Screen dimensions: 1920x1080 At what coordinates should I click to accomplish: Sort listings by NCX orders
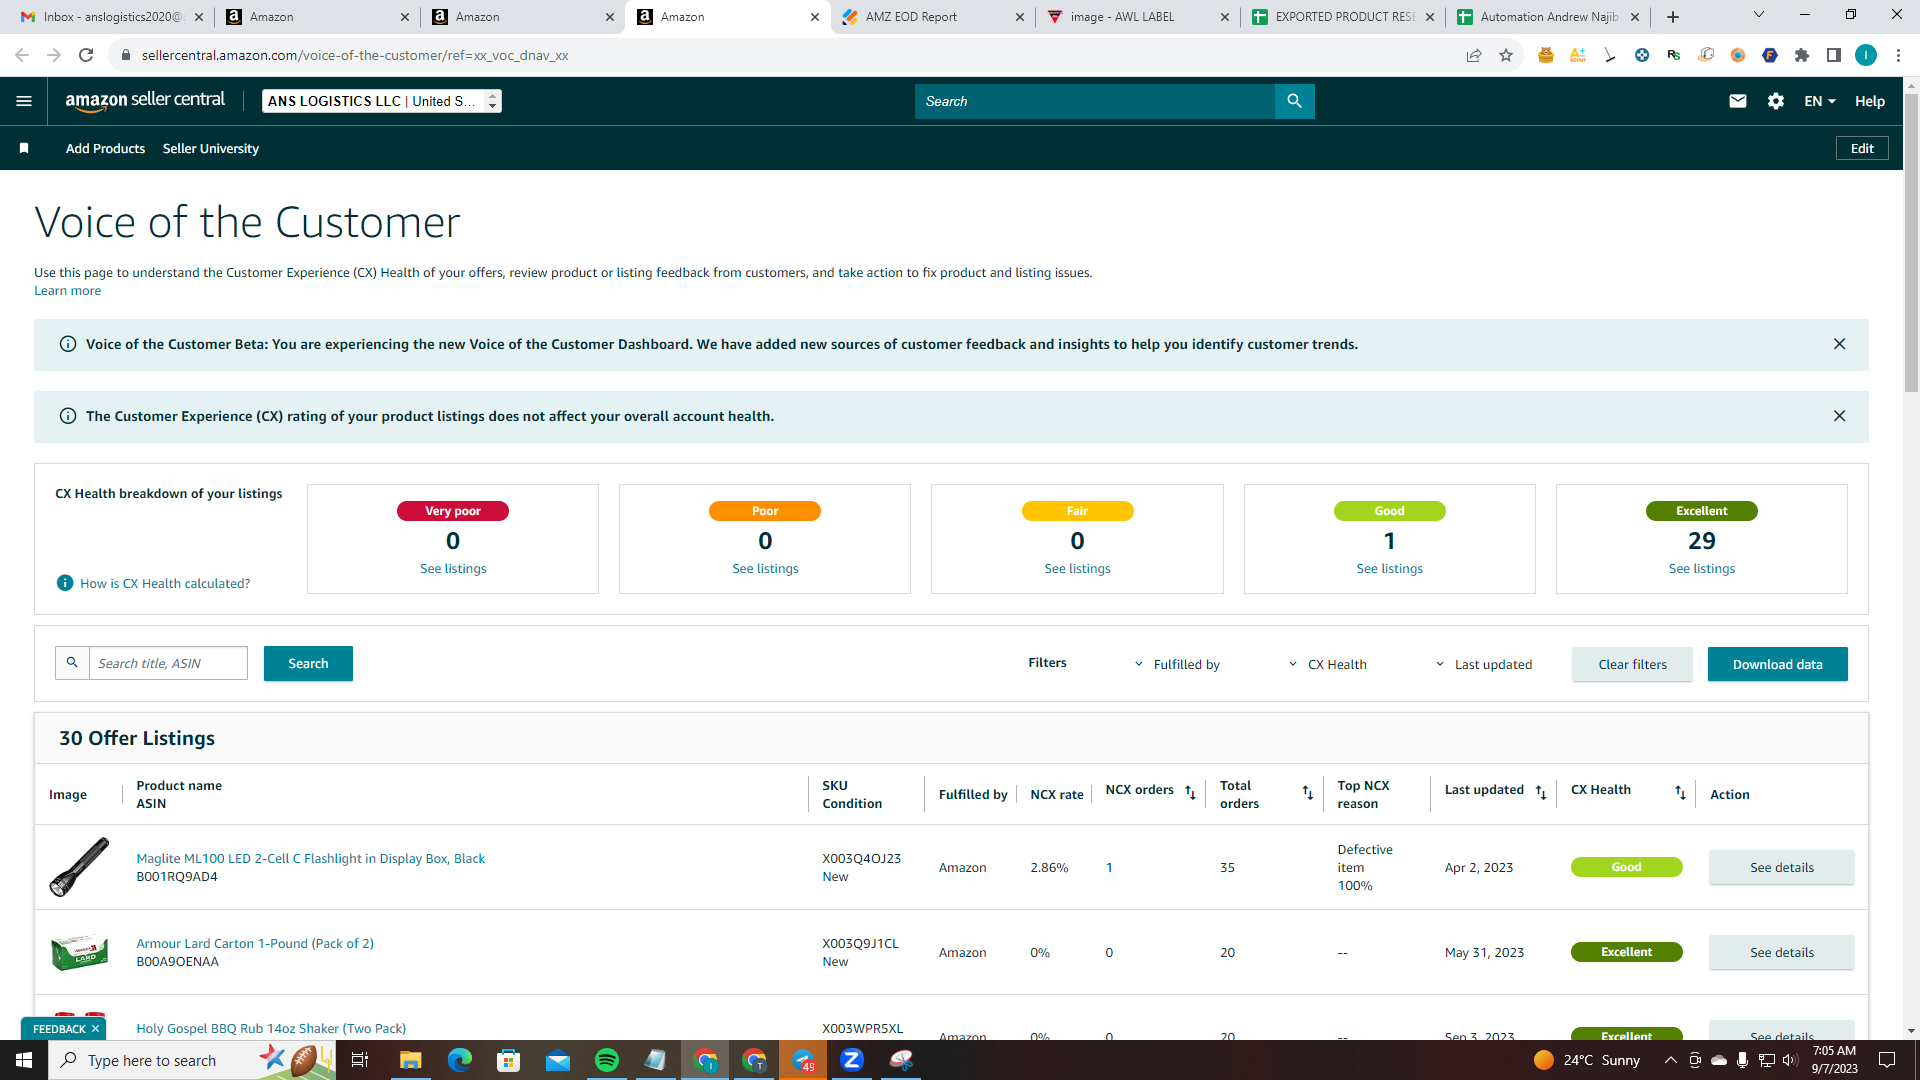[1190, 792]
